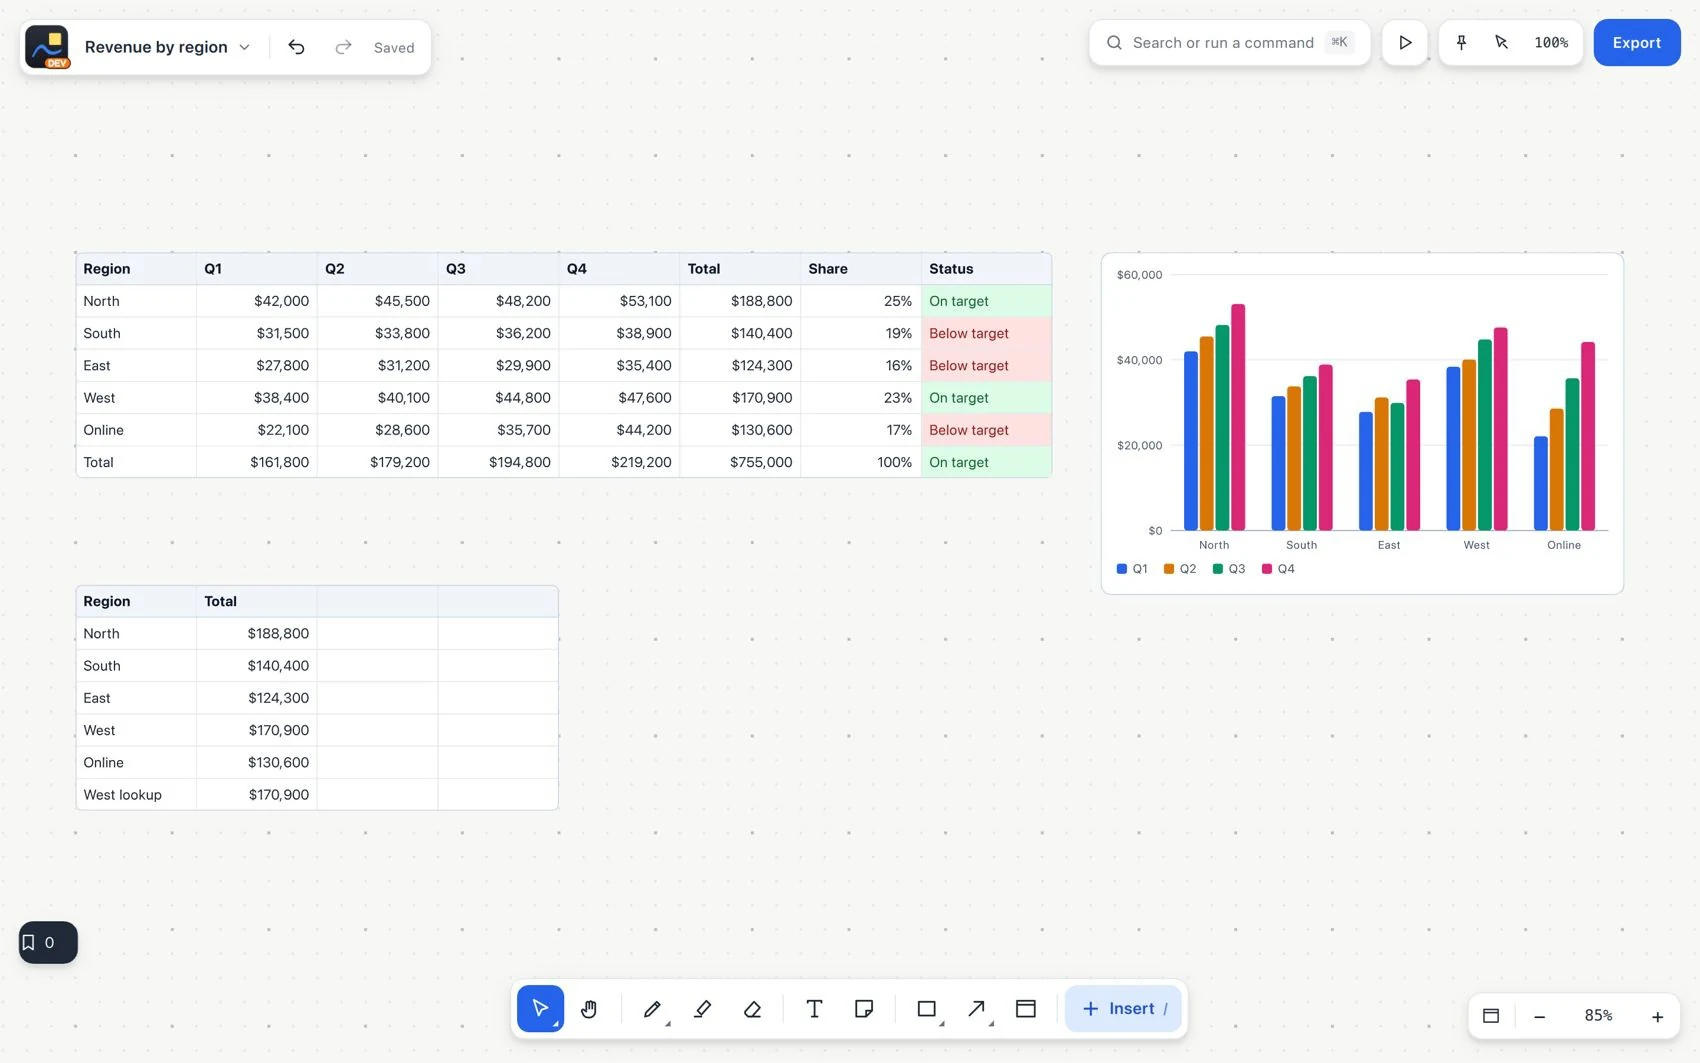Select the eraser tool
This screenshot has height=1063, width=1700.
click(752, 1008)
